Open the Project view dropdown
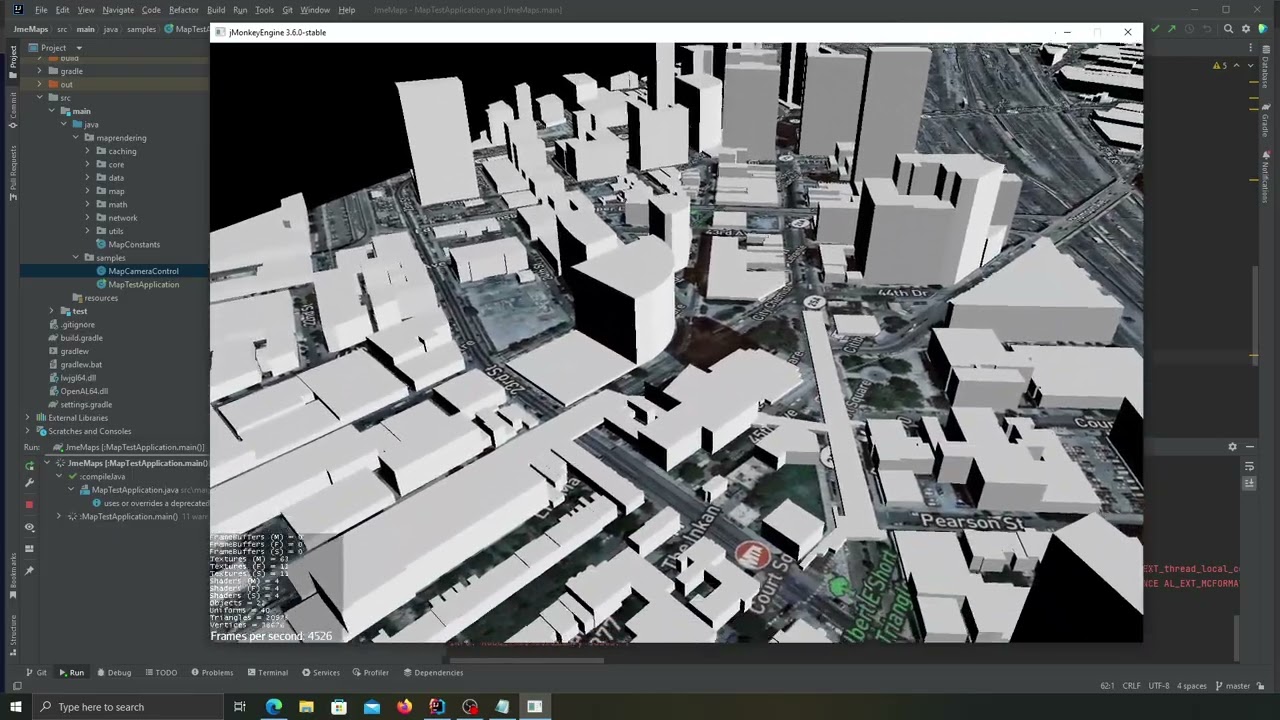 (79, 48)
